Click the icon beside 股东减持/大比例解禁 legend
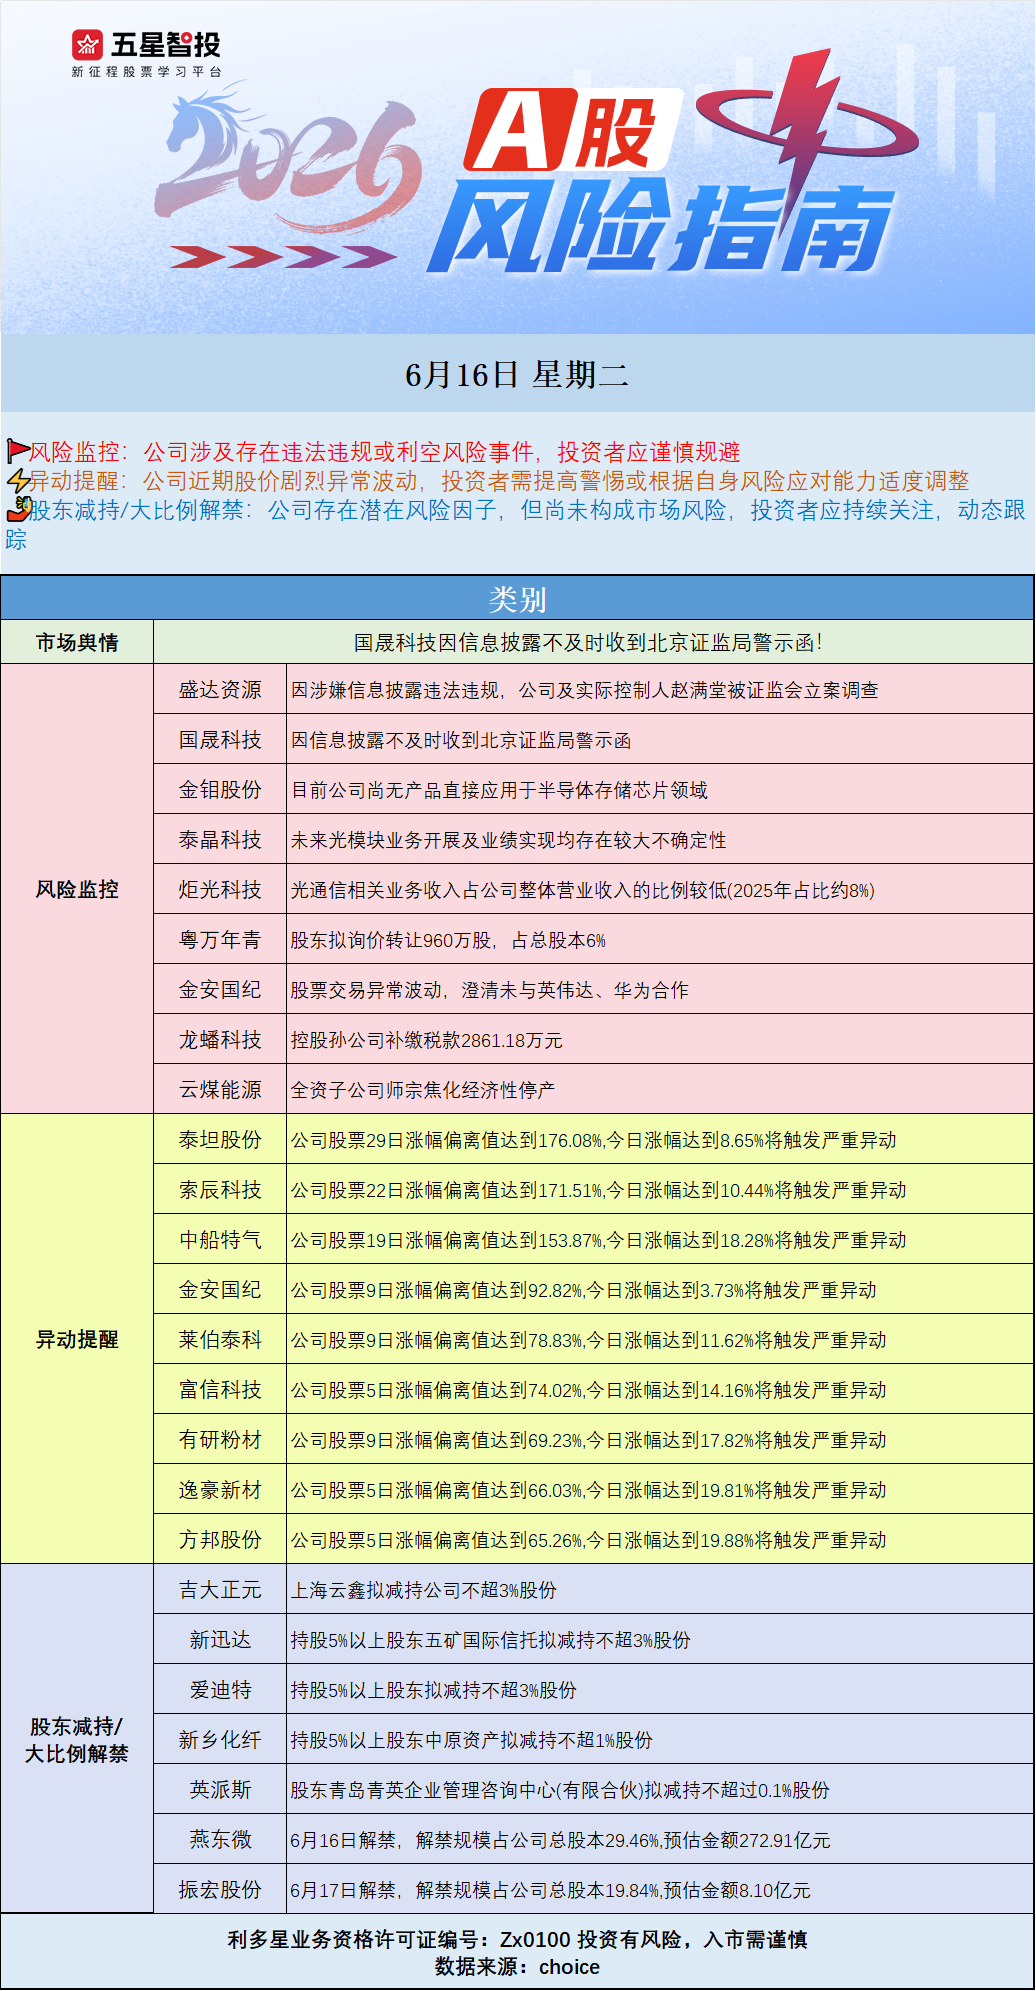This screenshot has height=1991, width=1036. click(18, 509)
